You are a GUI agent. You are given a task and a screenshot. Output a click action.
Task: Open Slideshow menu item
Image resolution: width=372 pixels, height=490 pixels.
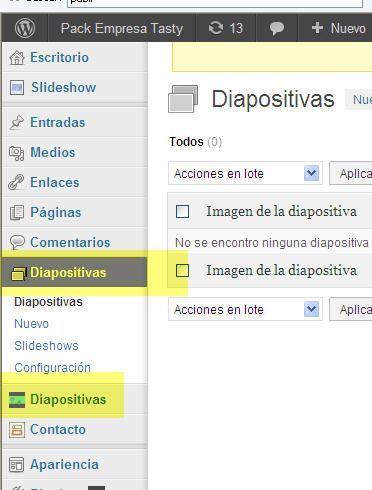tap(64, 87)
